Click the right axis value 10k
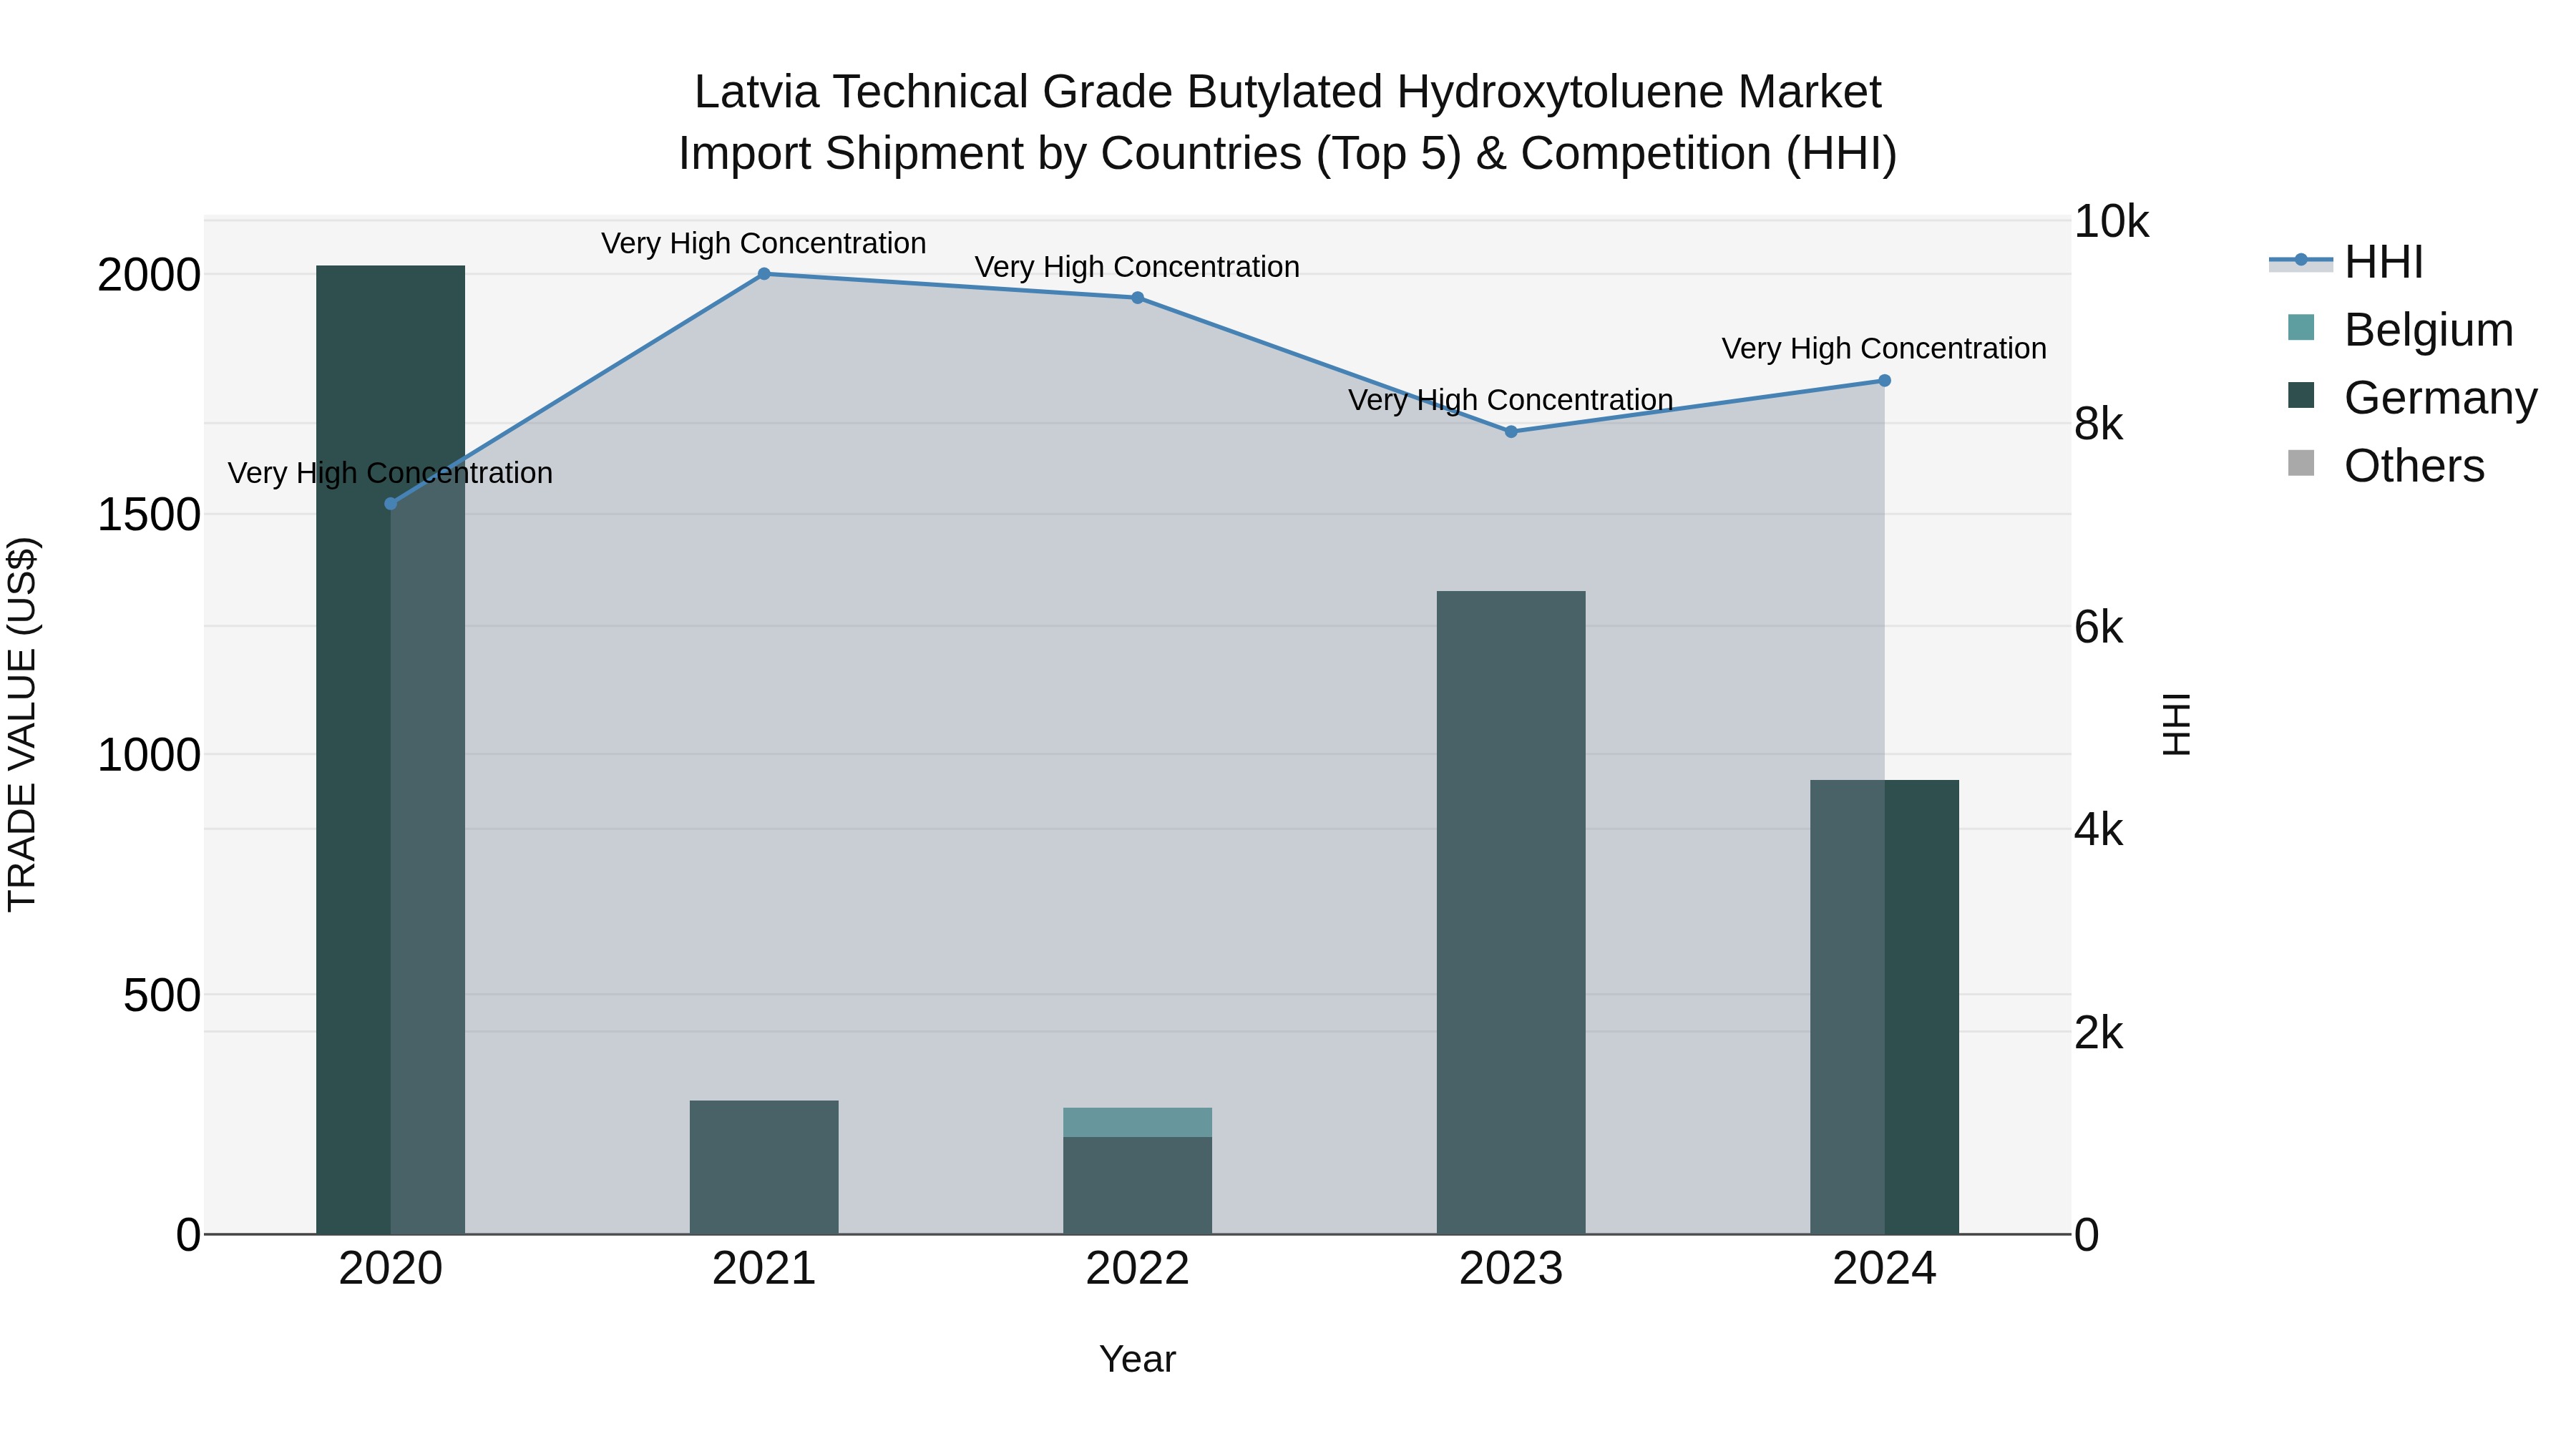Image resolution: width=2576 pixels, height=1449 pixels. point(2111,221)
